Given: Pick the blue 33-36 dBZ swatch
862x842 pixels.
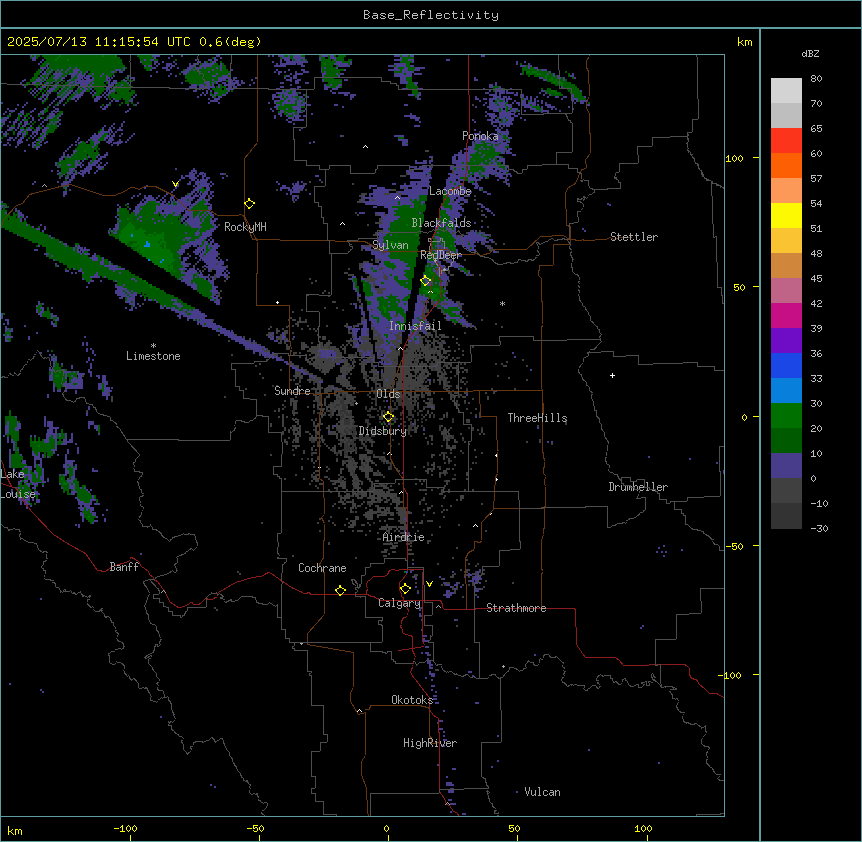Looking at the screenshot, I should pyautogui.click(x=786, y=365).
